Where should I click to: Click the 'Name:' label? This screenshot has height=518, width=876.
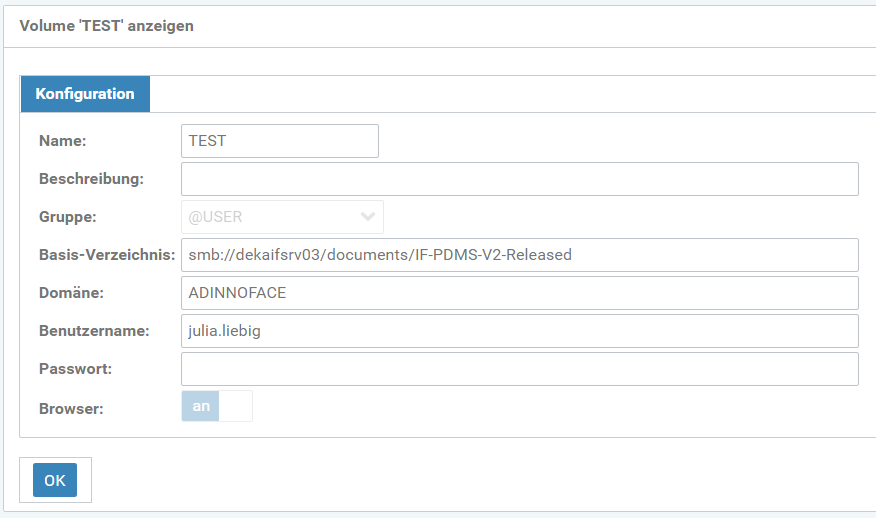pos(63,141)
